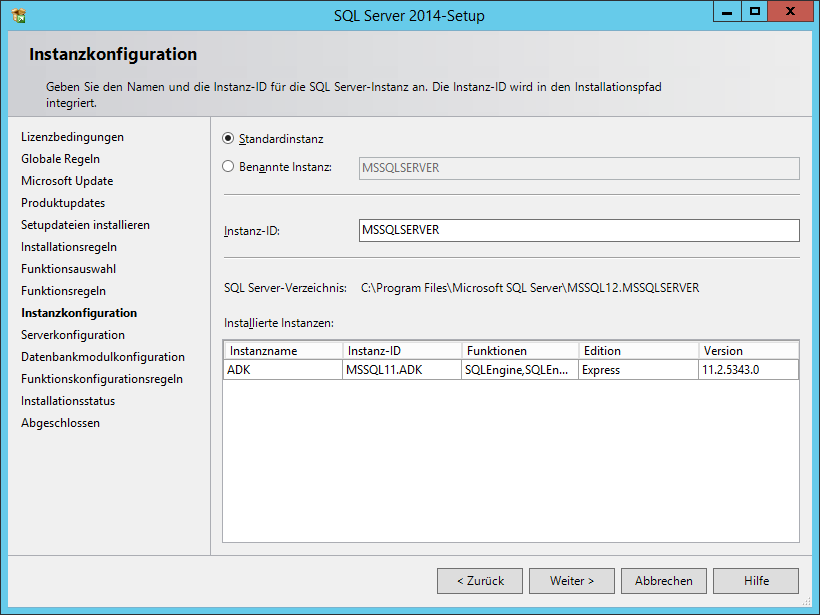Select the Benannte Instanz radio button
This screenshot has width=820, height=615.
click(229, 167)
